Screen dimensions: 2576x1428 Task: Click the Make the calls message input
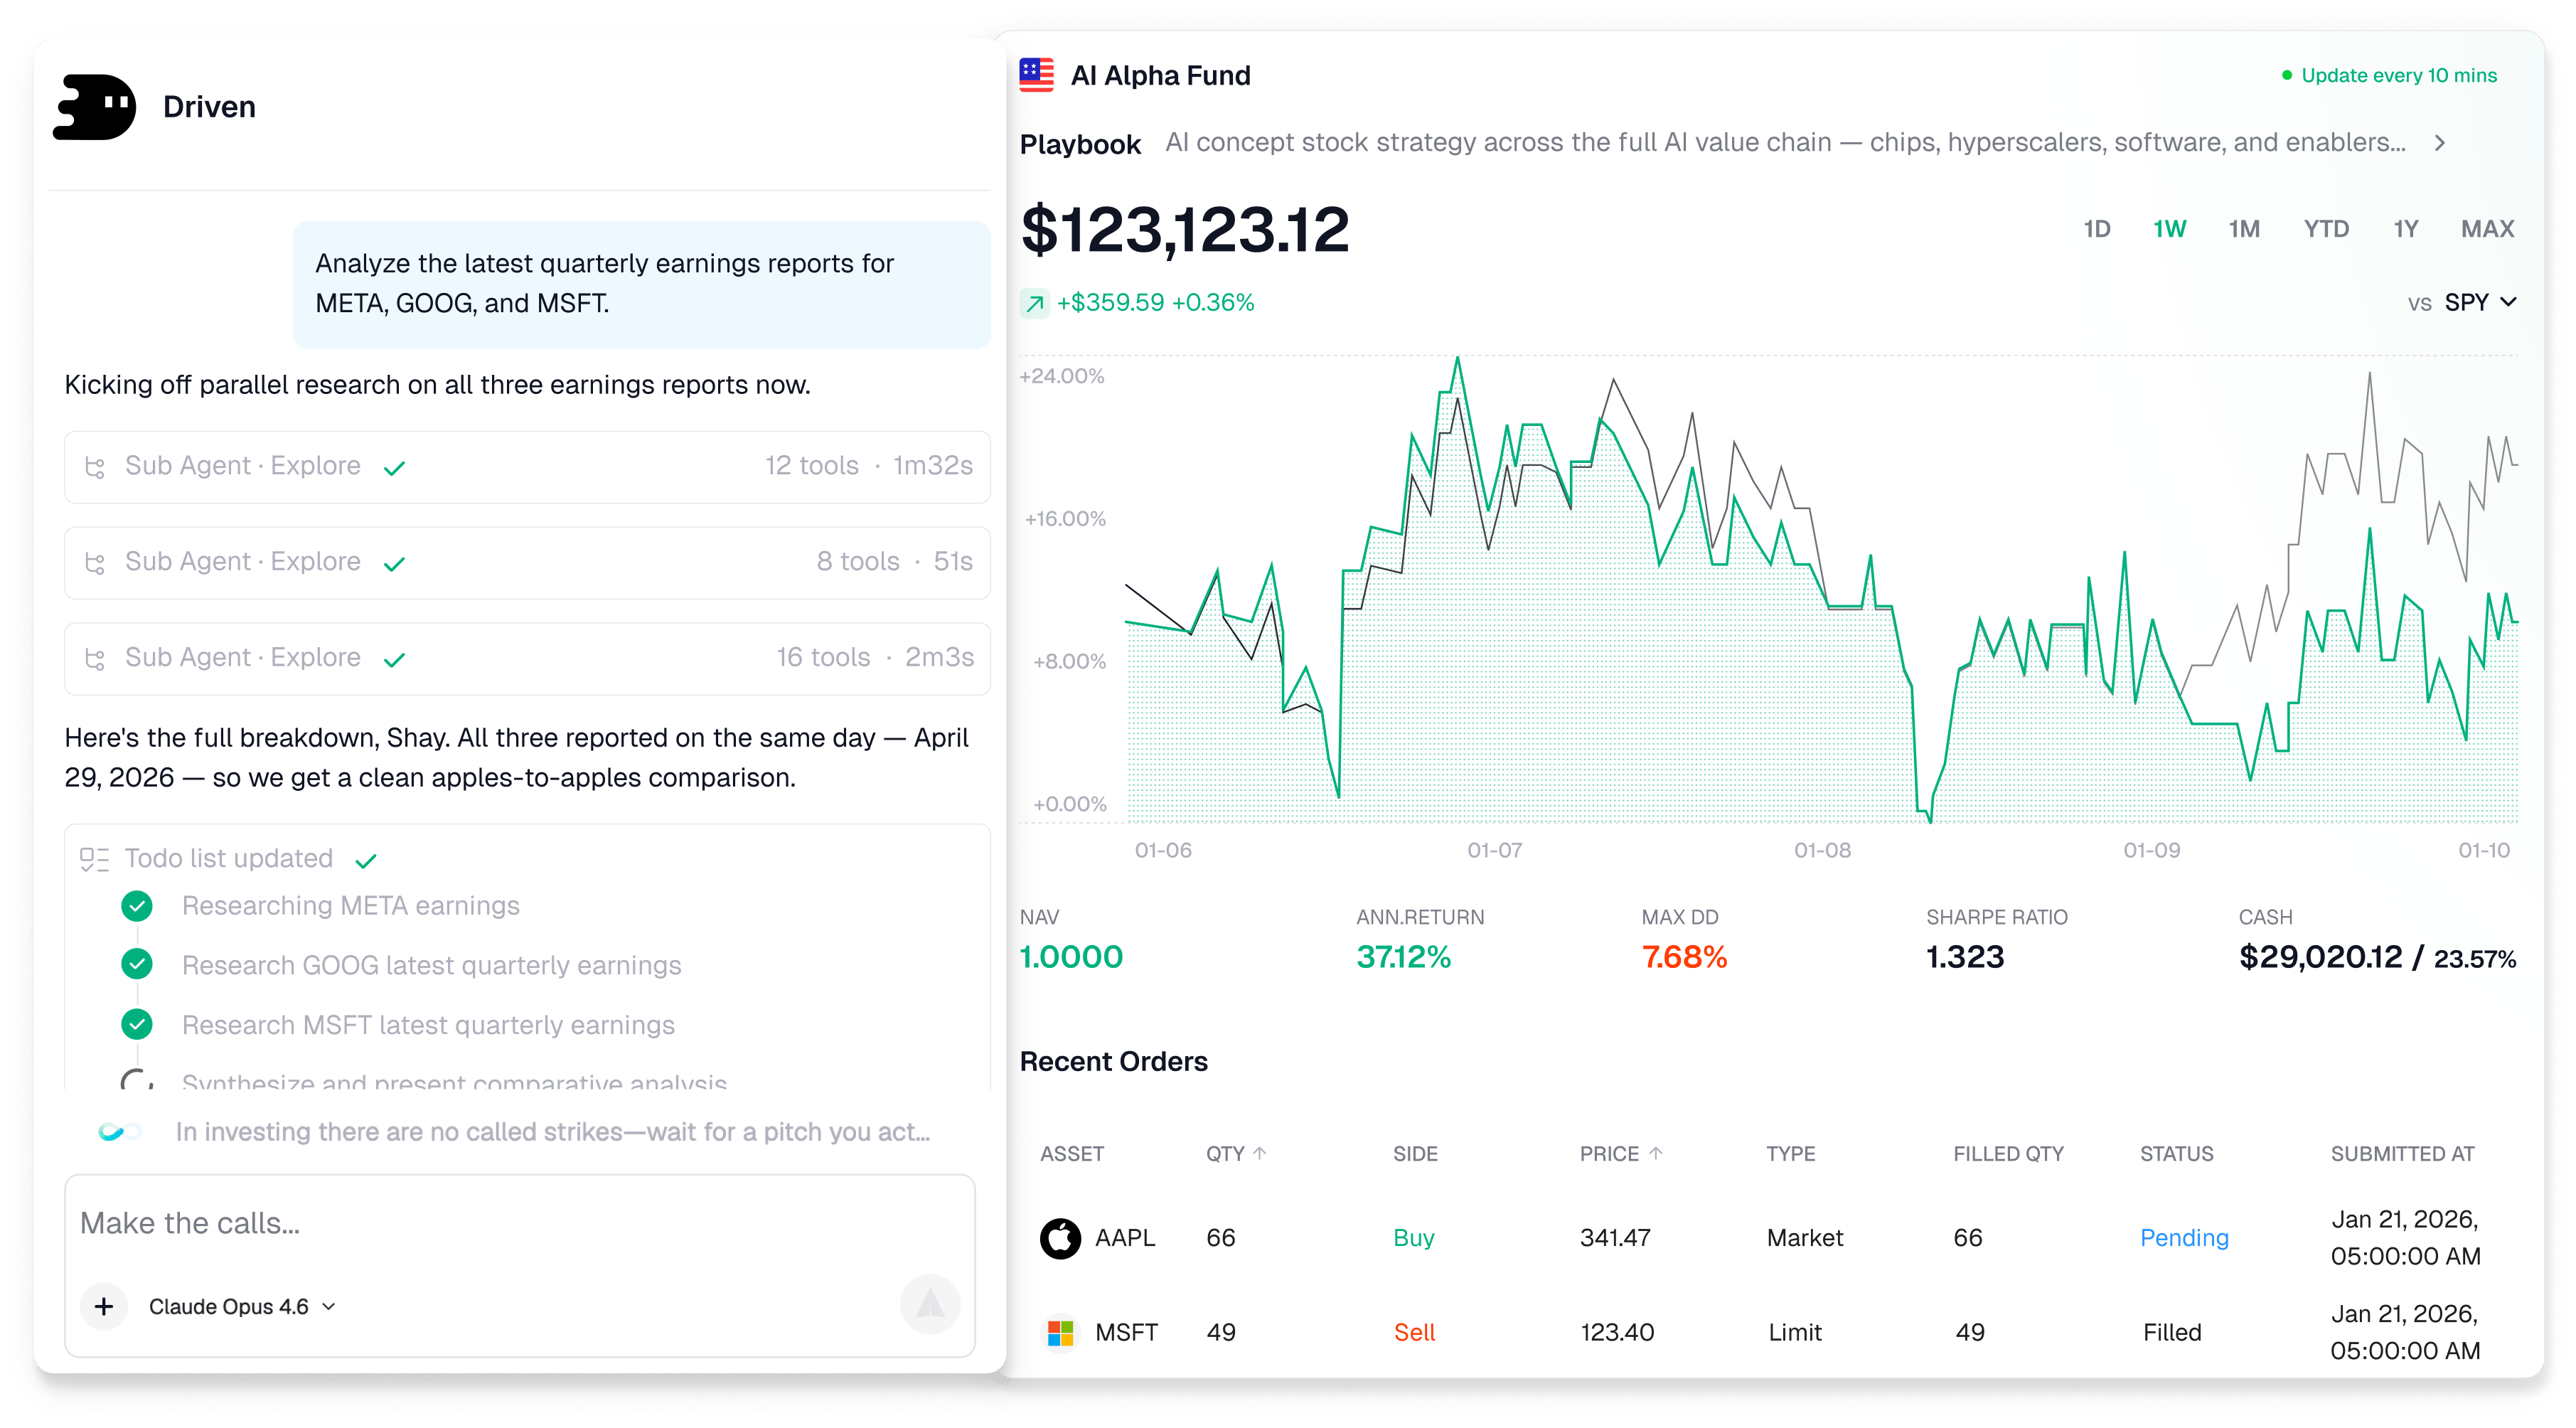click(519, 1223)
